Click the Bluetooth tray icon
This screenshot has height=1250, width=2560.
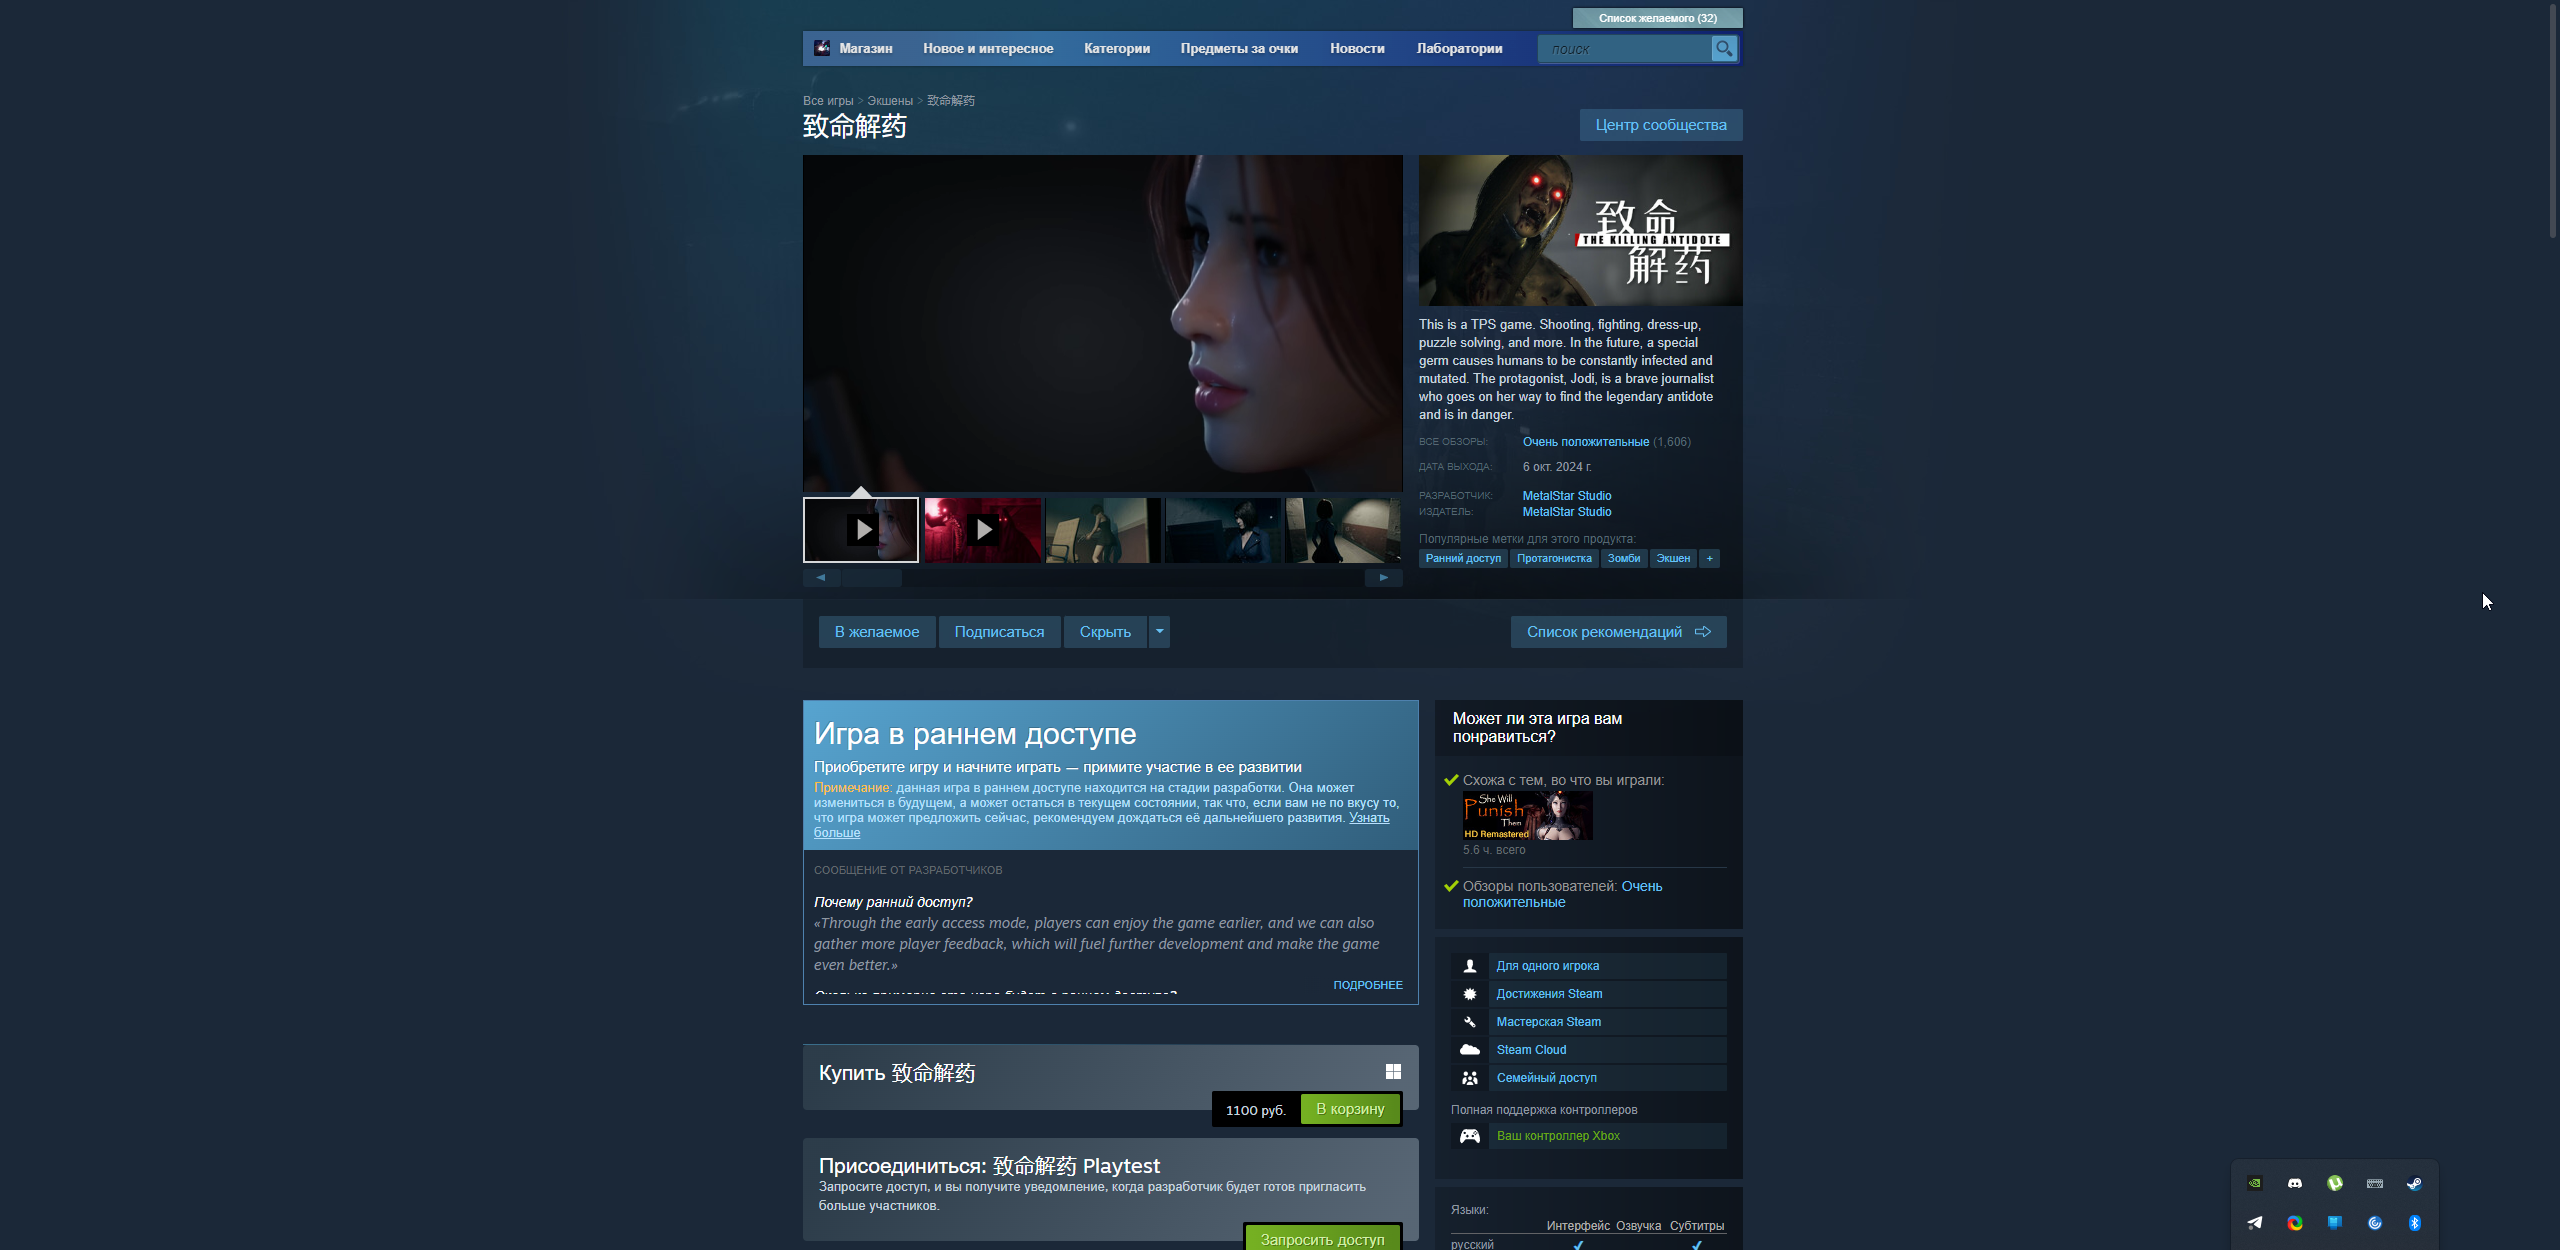pyautogui.click(x=2414, y=1223)
